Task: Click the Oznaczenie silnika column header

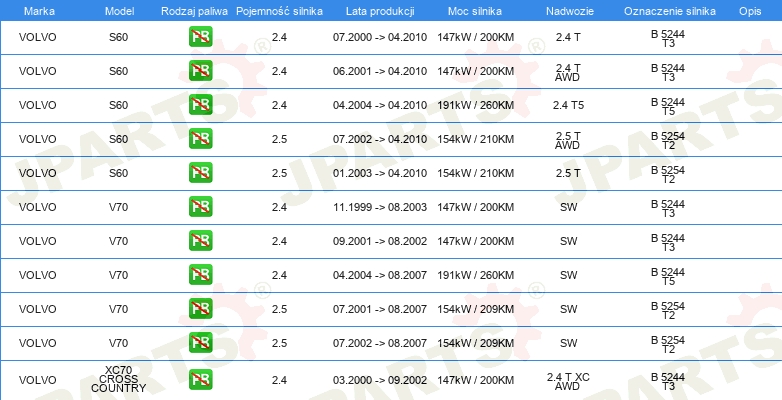Action: [670, 11]
